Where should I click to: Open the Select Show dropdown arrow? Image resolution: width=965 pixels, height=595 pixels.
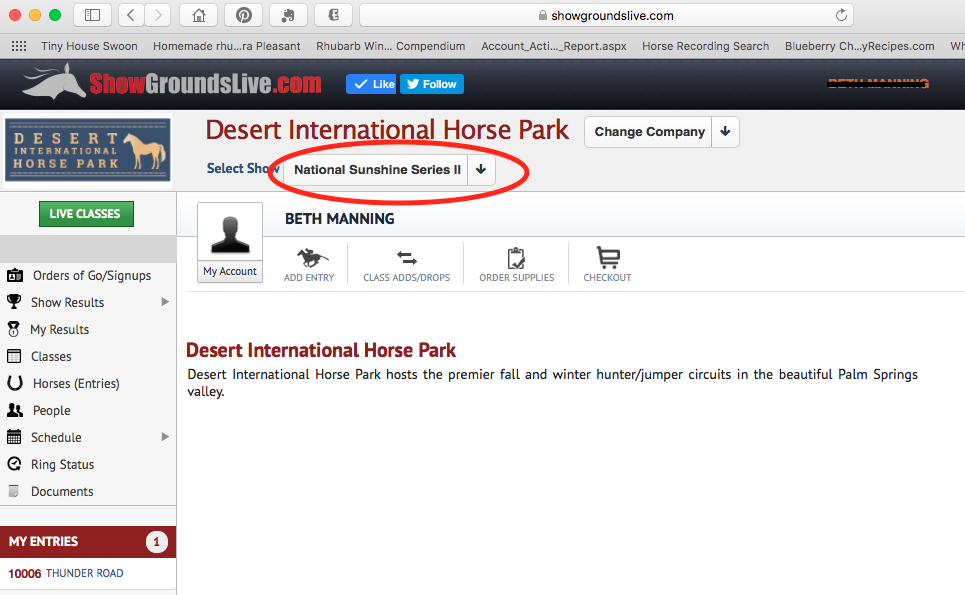[481, 169]
